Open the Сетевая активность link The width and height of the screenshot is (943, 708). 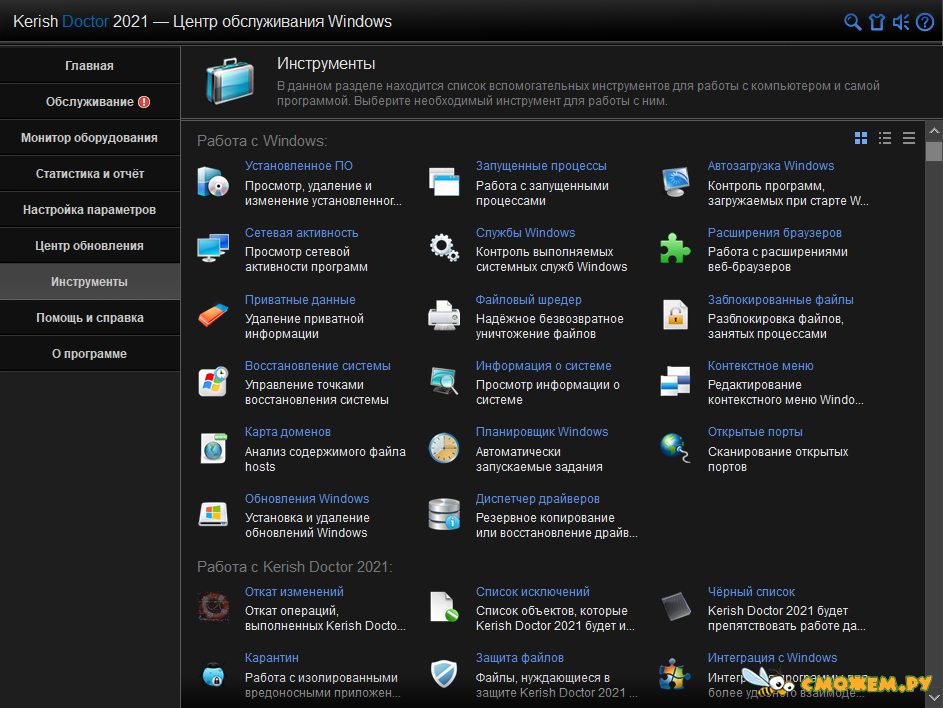tap(301, 233)
